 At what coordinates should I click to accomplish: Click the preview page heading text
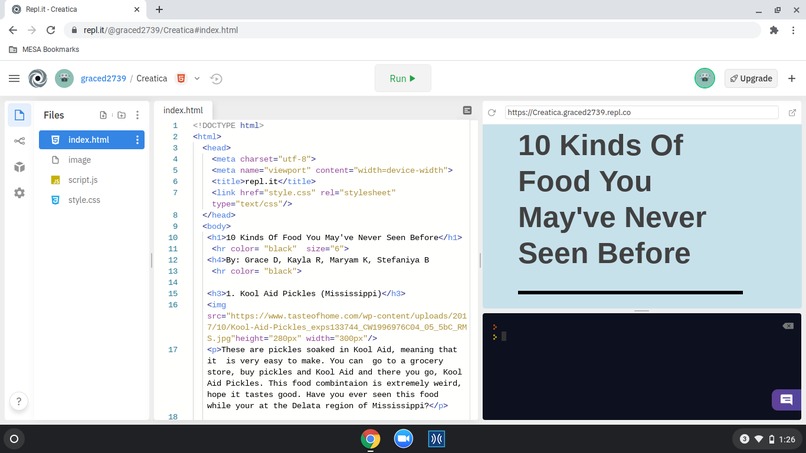click(x=612, y=199)
